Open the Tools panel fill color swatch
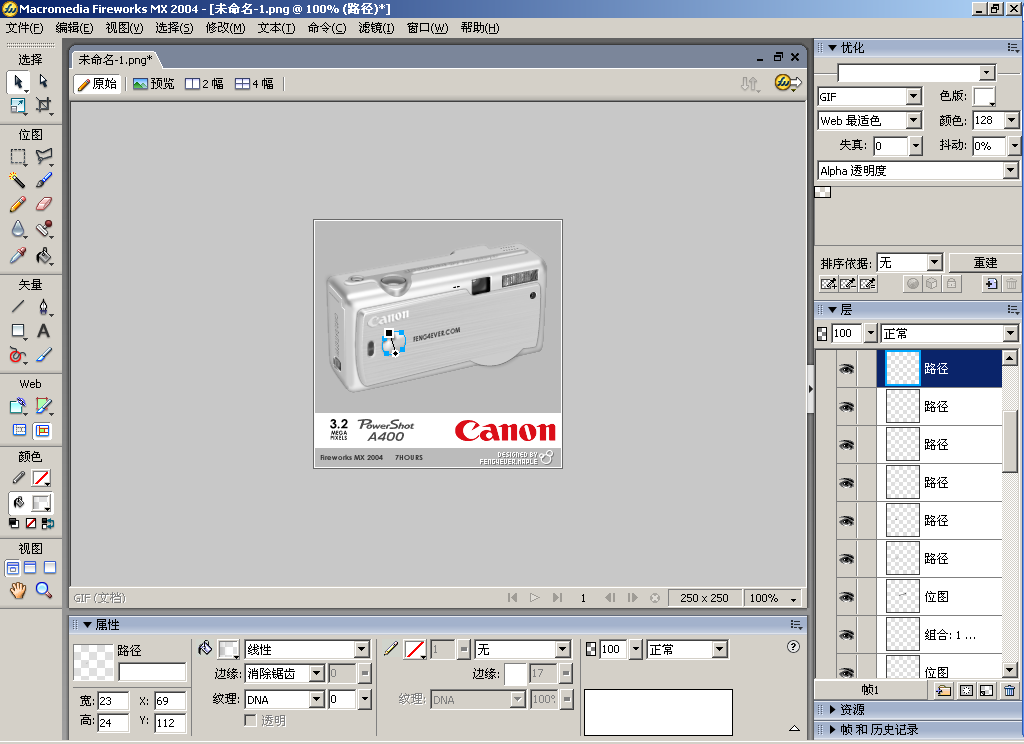Viewport: 1024px width, 744px height. (x=41, y=503)
